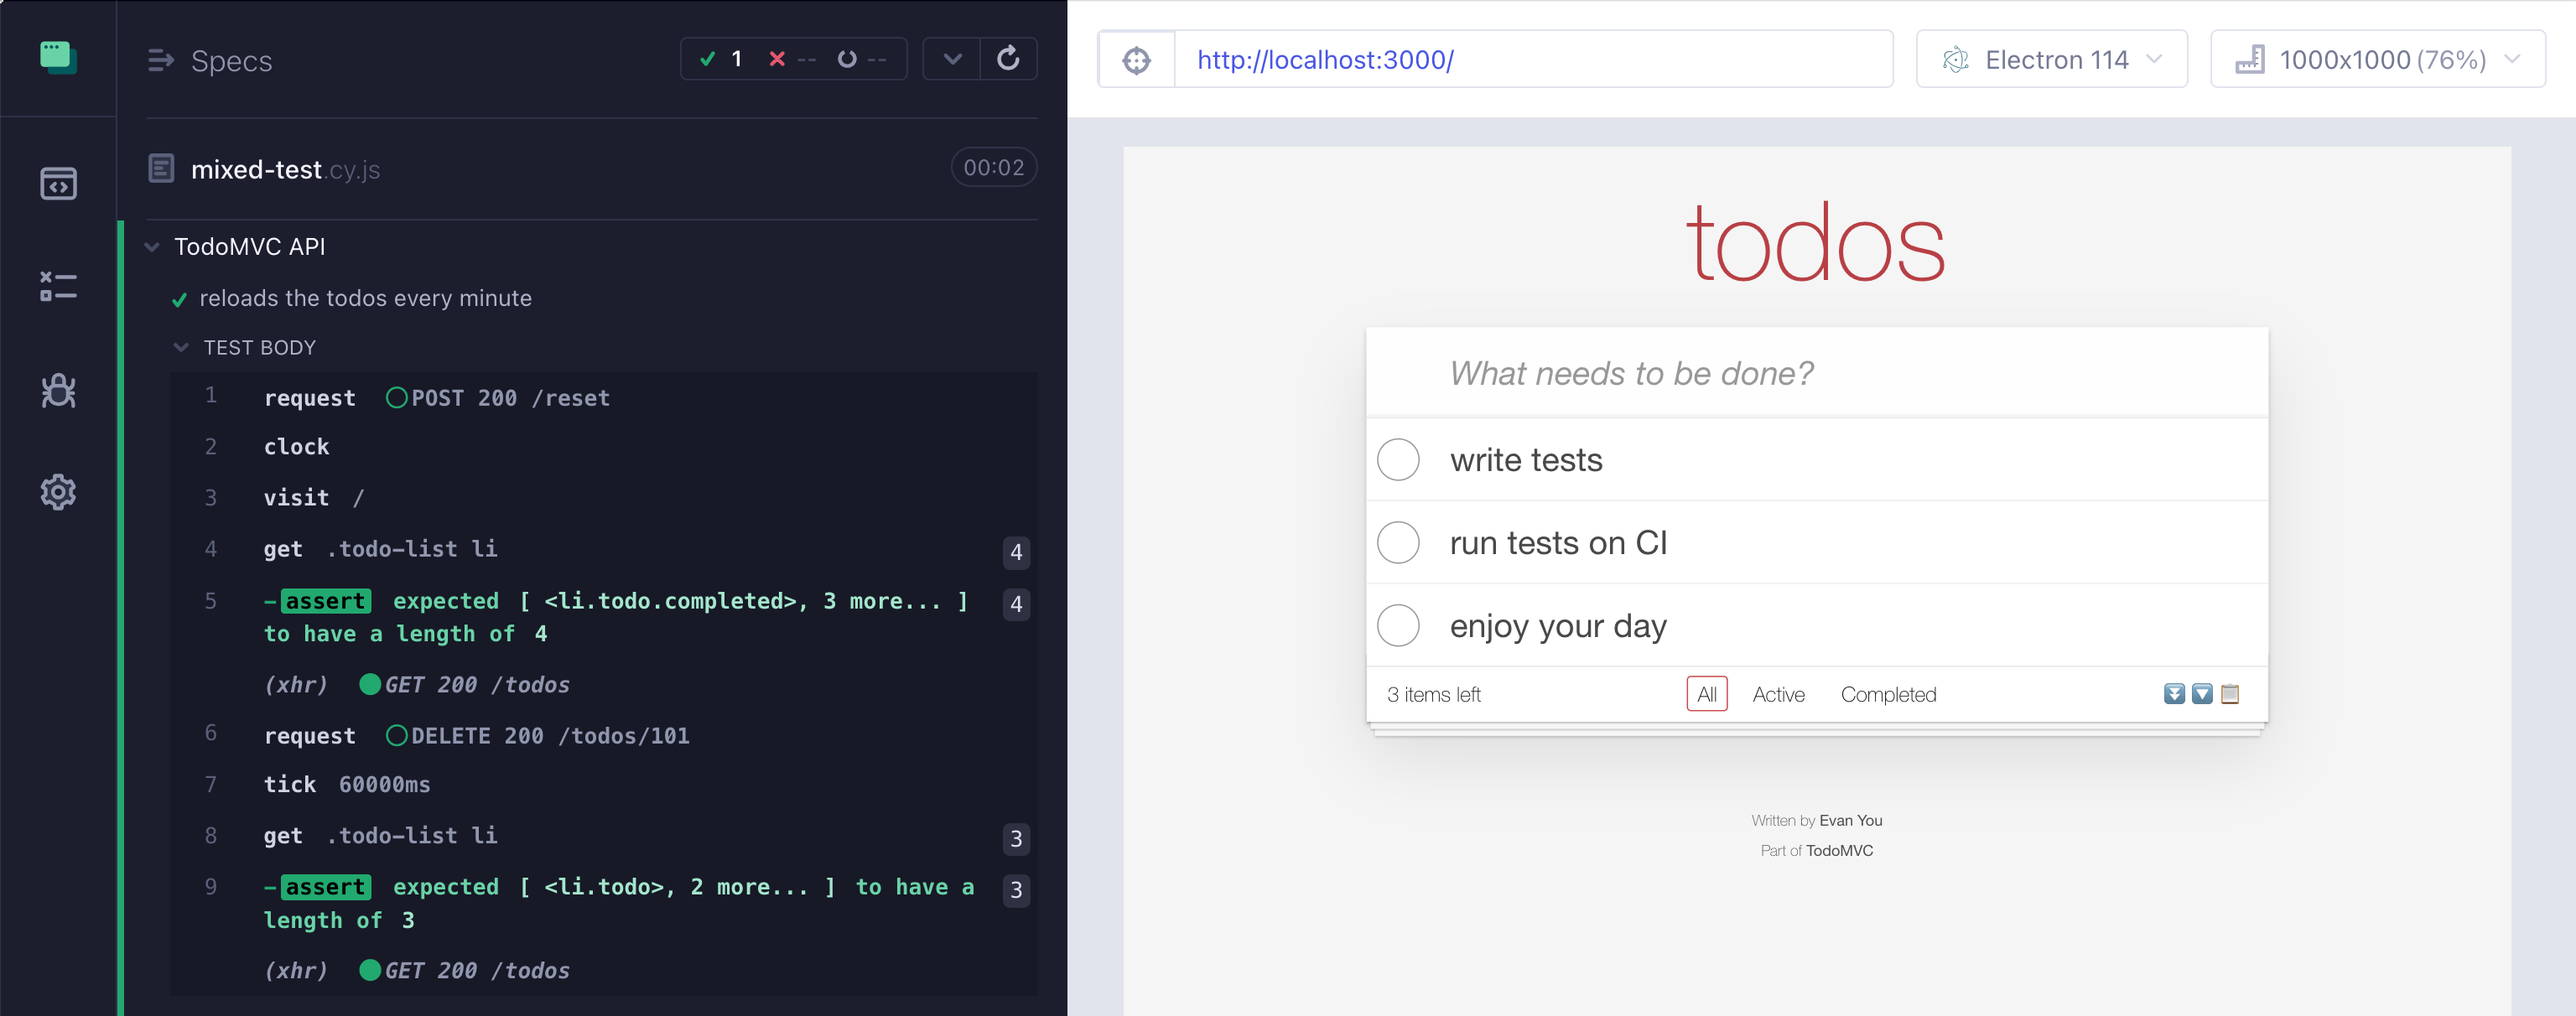Check off the 'write tests' todo
This screenshot has height=1016, width=2576.
1398,459
